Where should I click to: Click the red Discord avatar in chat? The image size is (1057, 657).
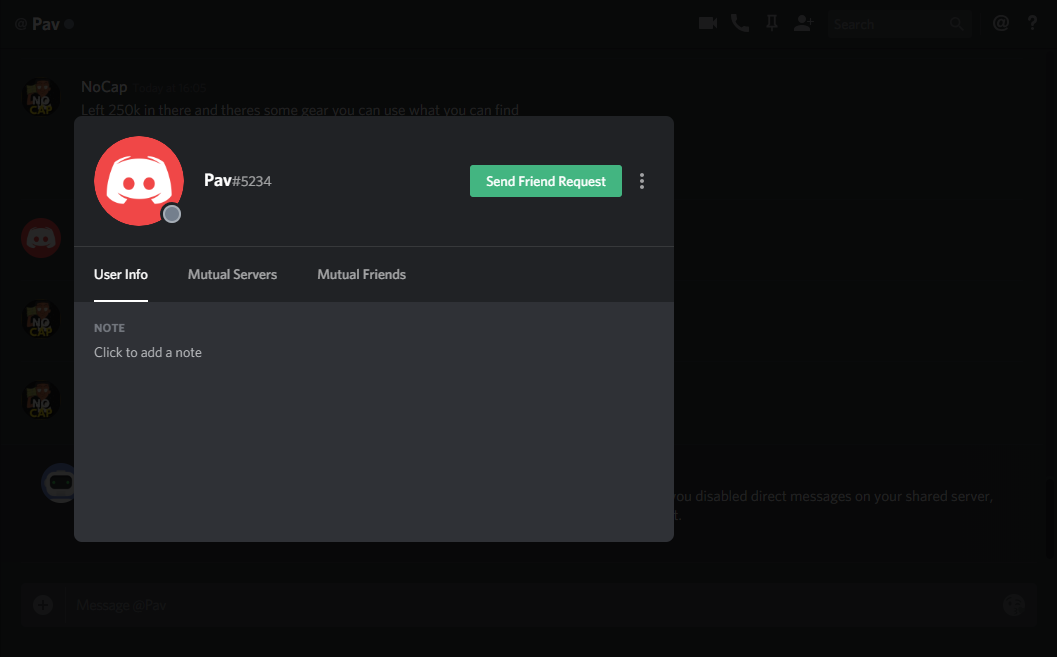(x=41, y=238)
